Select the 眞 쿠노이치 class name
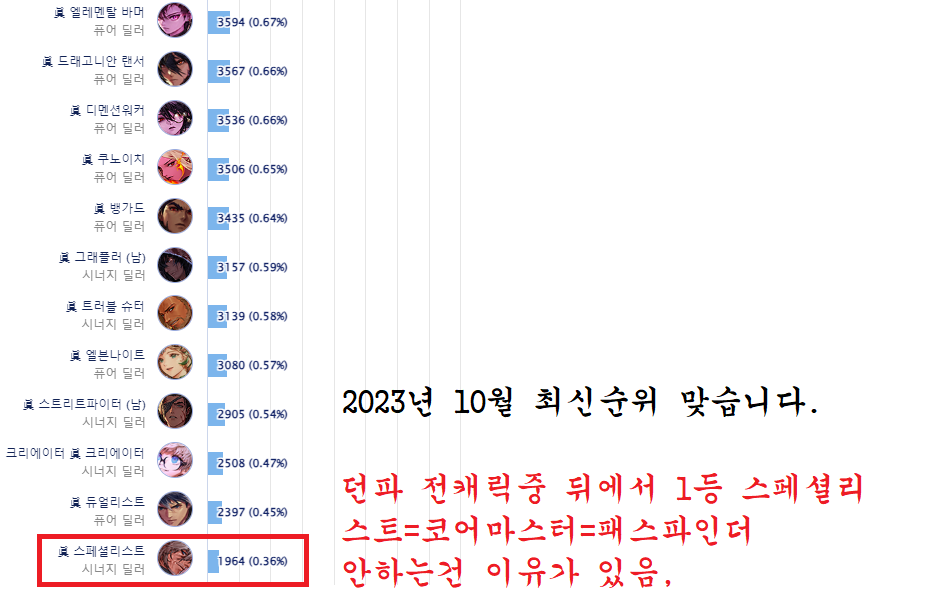 click(x=113, y=159)
